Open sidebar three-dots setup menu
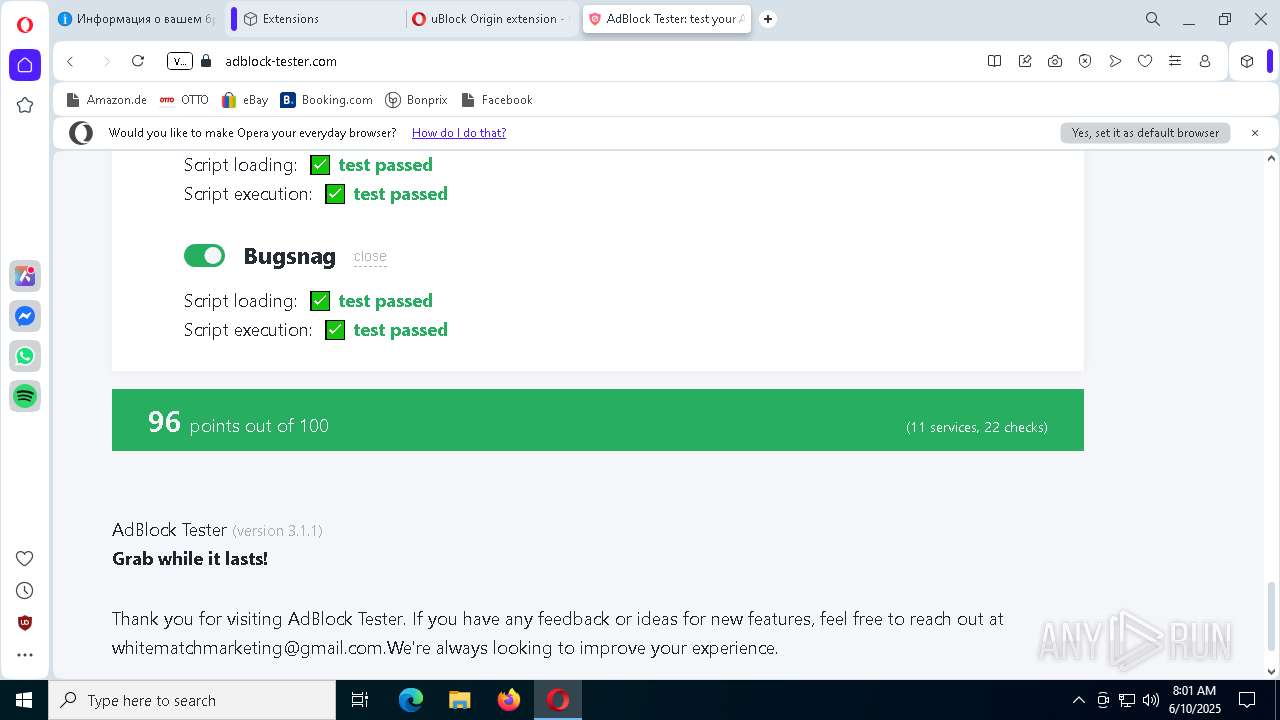 [25, 655]
